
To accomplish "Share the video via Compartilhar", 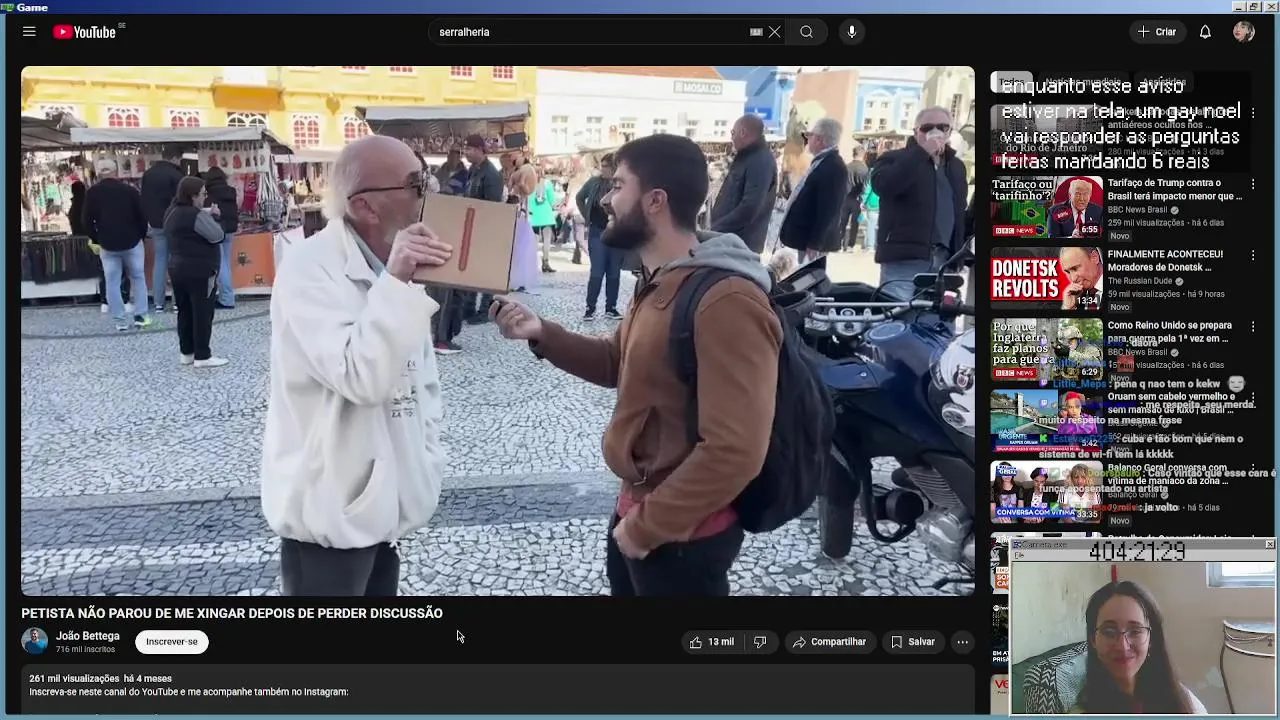I will coord(829,642).
